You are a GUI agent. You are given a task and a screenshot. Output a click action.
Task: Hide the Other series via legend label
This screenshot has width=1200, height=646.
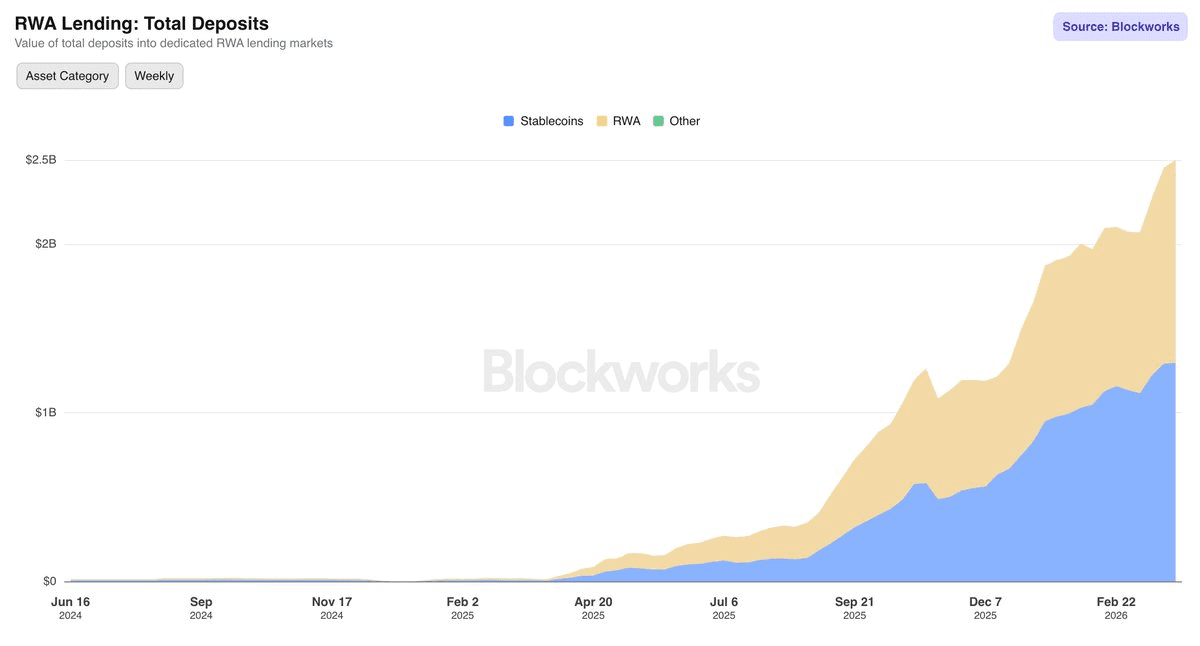pyautogui.click(x=684, y=121)
